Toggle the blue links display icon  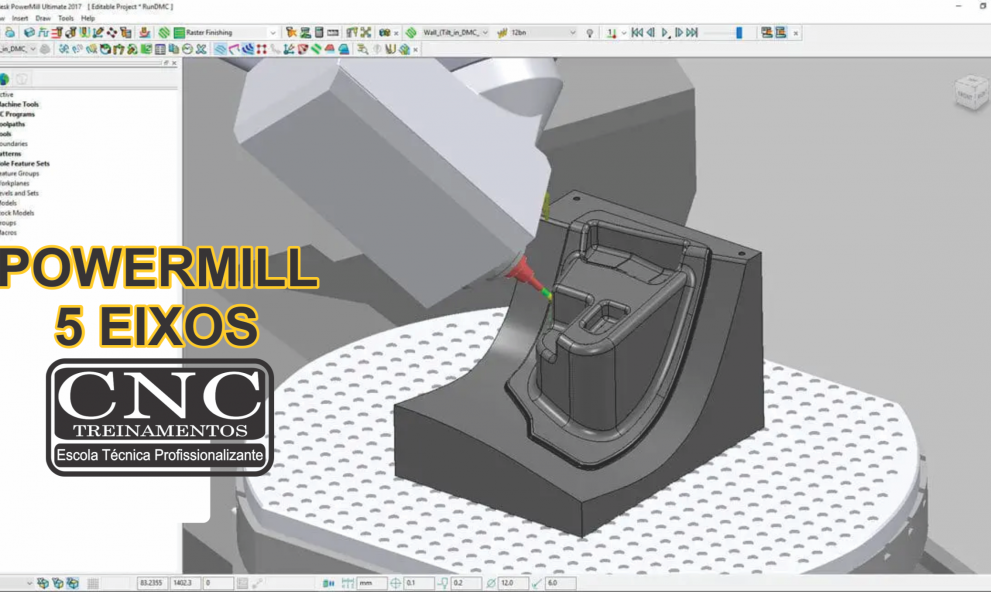coord(248,49)
